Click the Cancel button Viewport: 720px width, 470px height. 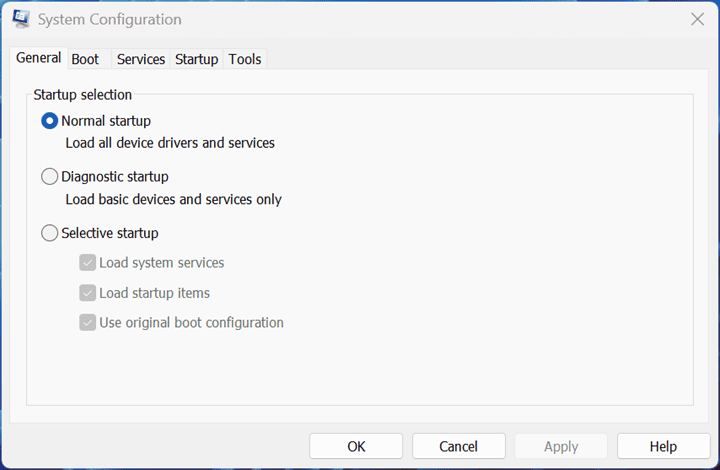point(458,446)
